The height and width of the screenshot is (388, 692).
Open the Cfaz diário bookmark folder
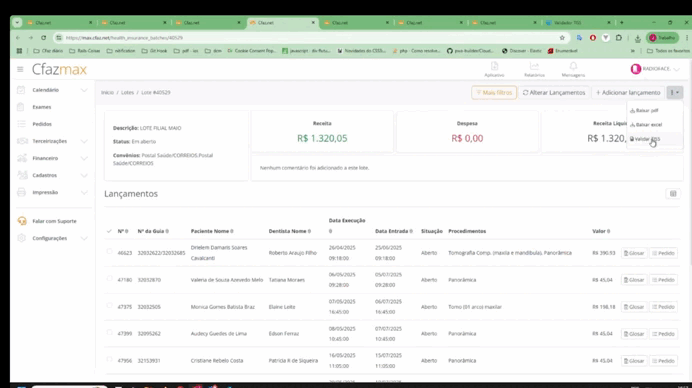48,51
